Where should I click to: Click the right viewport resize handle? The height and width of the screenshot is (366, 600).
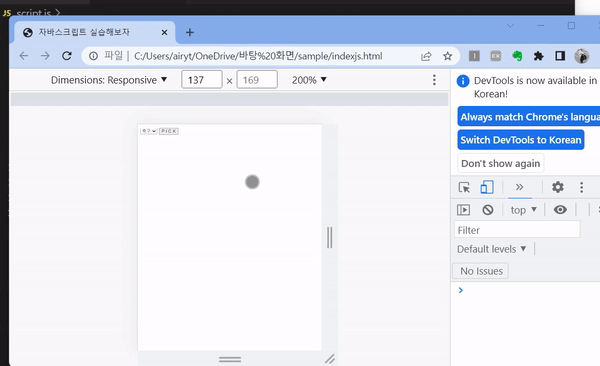pos(329,237)
